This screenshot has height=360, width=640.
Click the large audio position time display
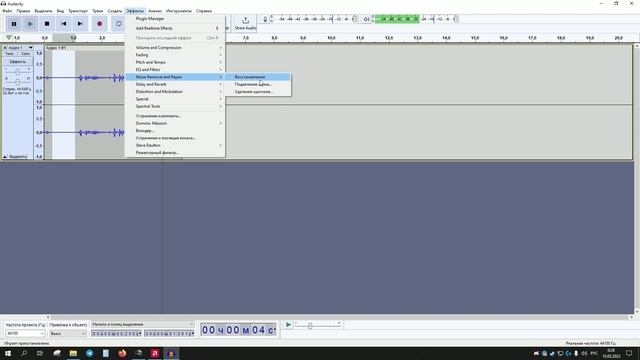click(238, 330)
